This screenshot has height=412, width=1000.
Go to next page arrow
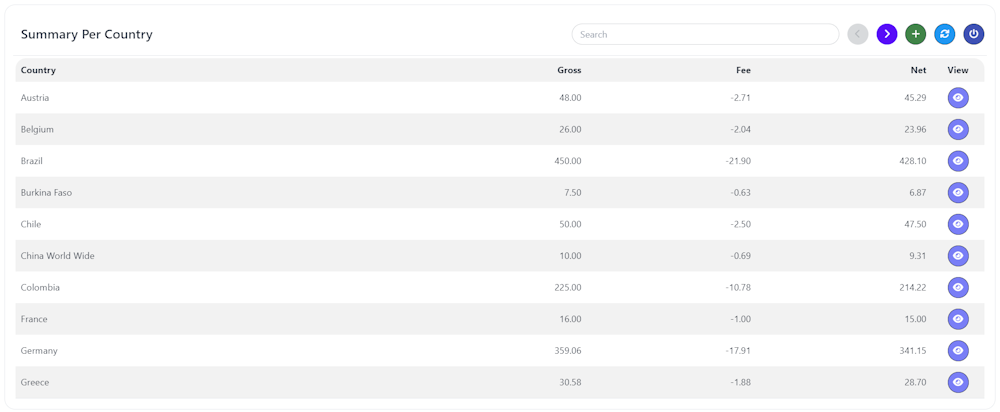tap(886, 34)
